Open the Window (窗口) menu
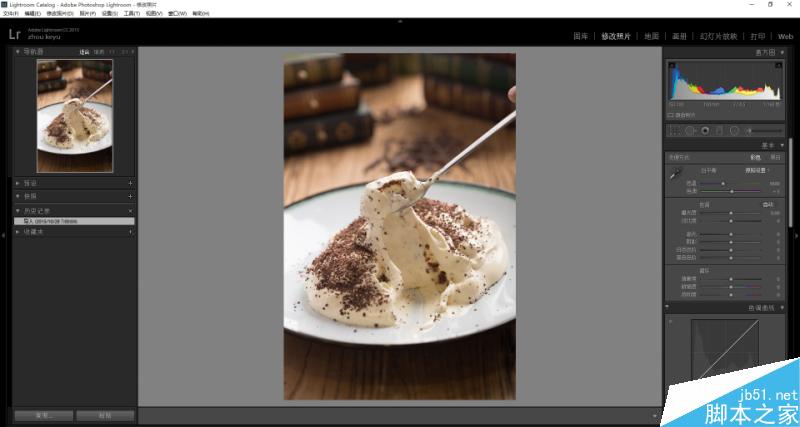Image resolution: width=800 pixels, height=427 pixels. click(177, 14)
